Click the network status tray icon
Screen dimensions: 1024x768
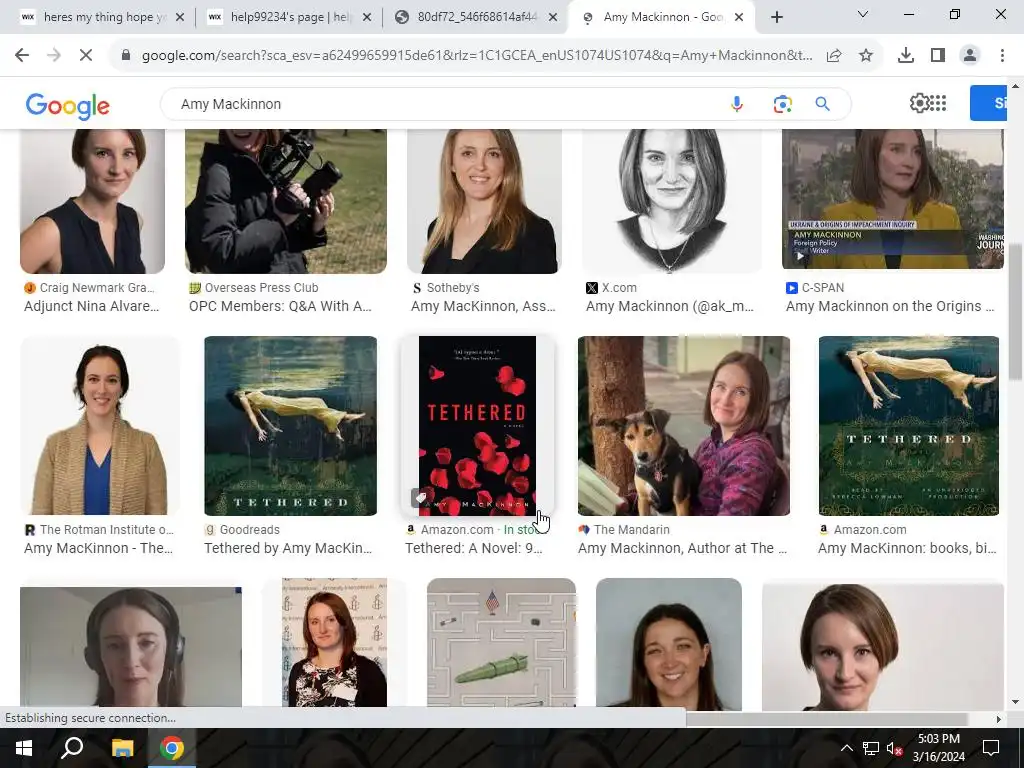pyautogui.click(x=871, y=748)
